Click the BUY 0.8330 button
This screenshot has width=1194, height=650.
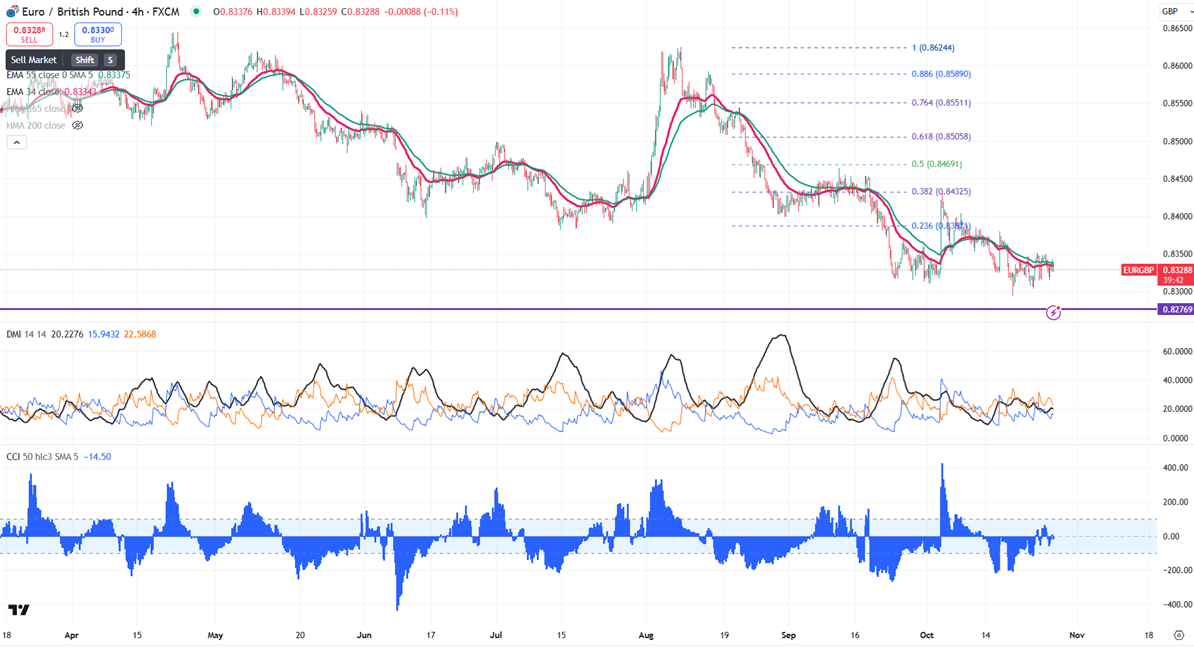coord(97,34)
